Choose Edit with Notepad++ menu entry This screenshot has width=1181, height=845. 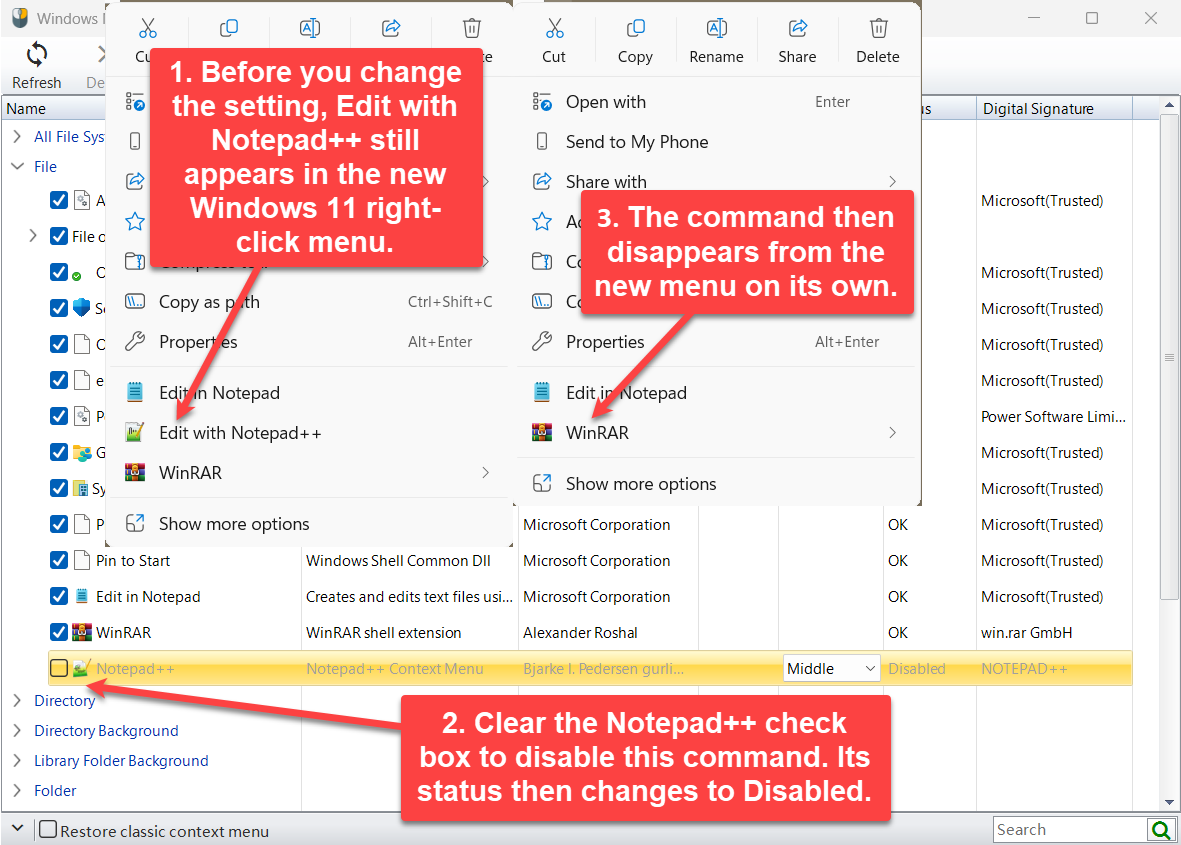pos(309,432)
